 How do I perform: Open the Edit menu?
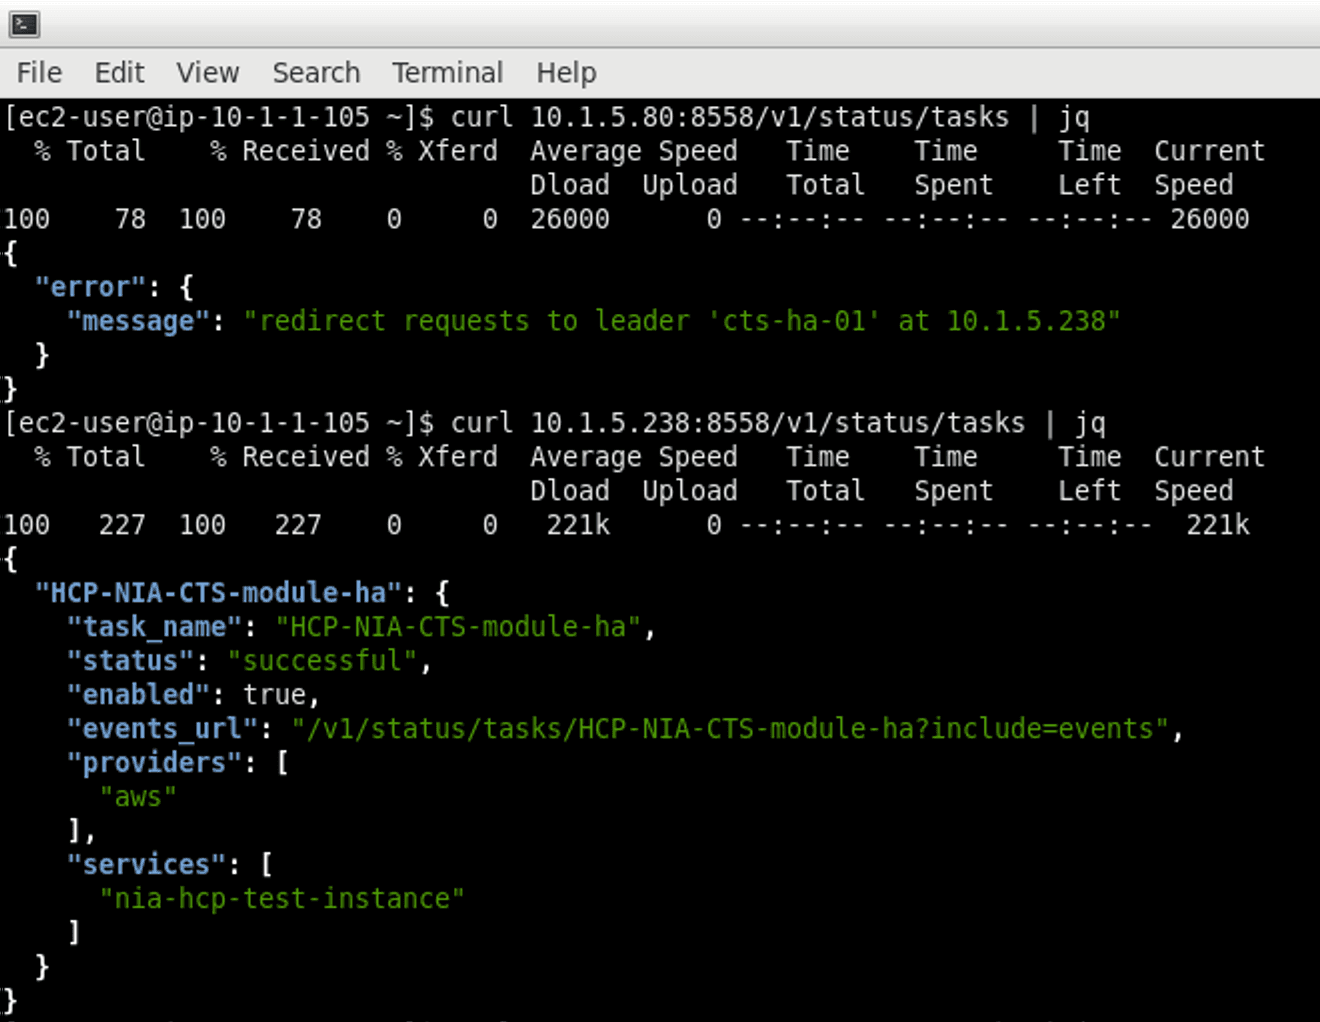pyautogui.click(x=119, y=73)
